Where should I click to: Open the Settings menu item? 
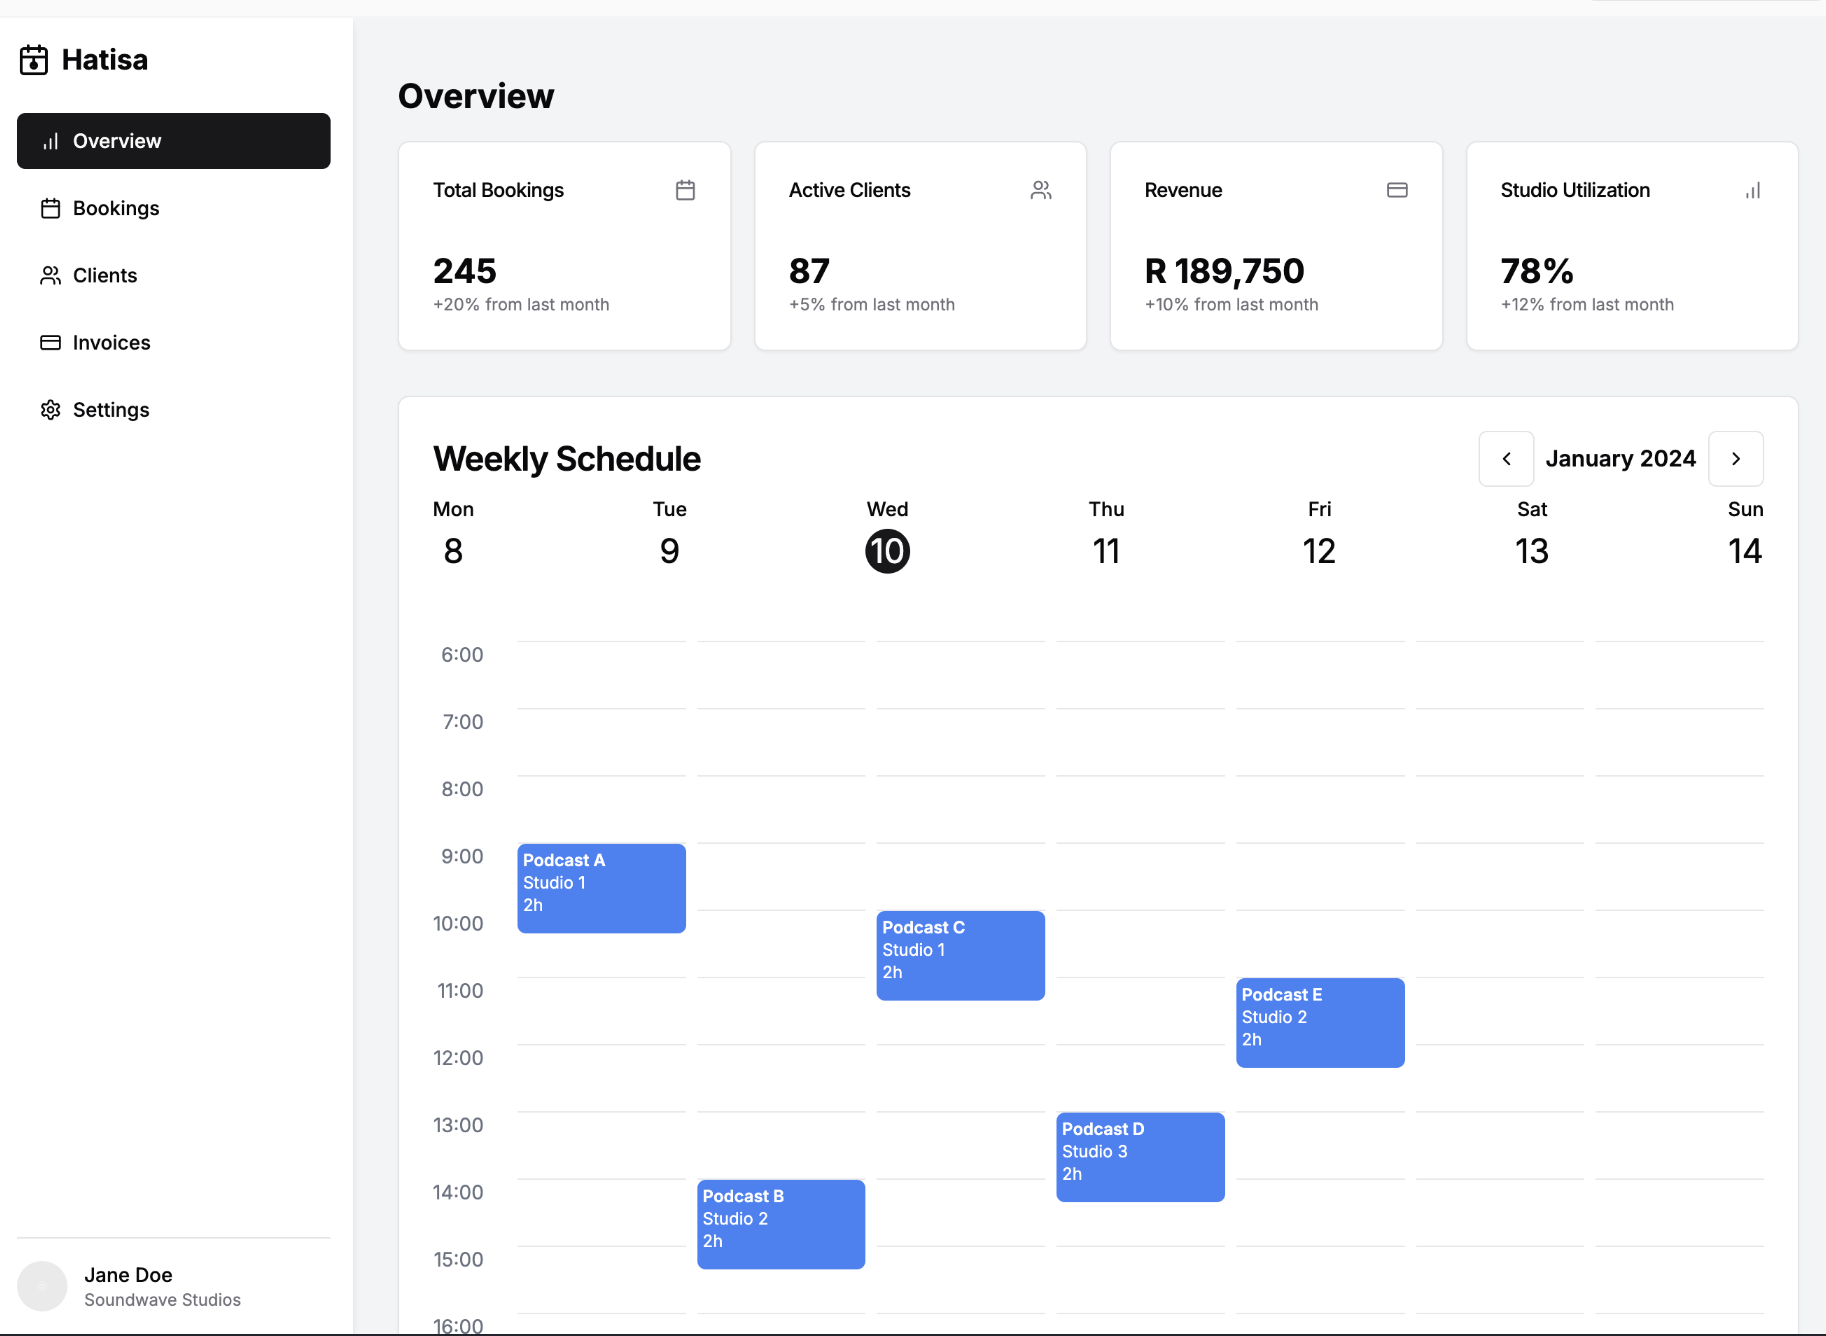point(174,410)
